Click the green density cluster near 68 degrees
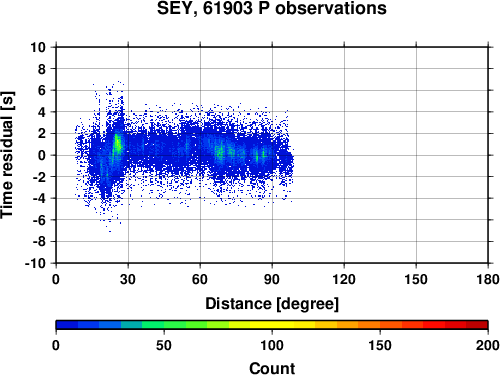The height and width of the screenshot is (375, 500). click(220, 153)
